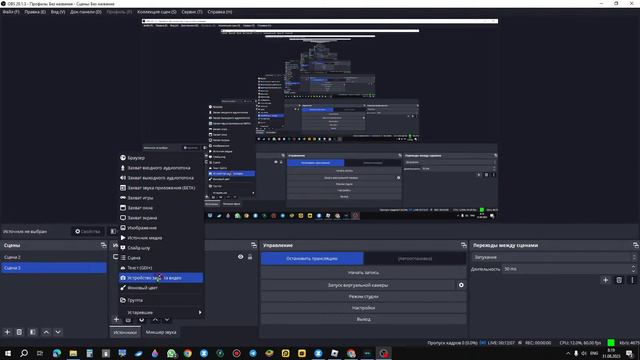Open File Explorer from the taskbar
The height and width of the screenshot is (360, 640).
pyautogui.click(x=73, y=353)
